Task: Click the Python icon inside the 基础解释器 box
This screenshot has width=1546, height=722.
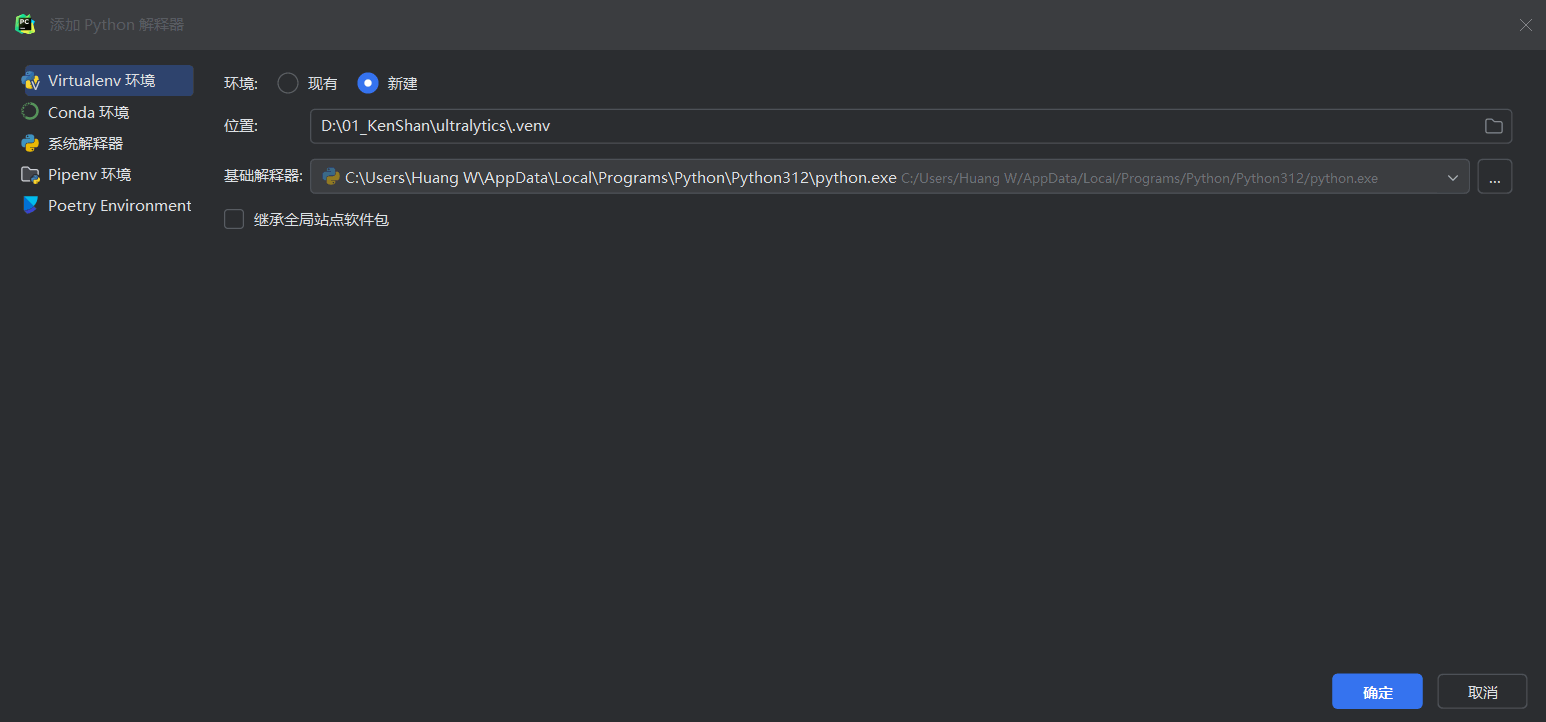Action: tap(331, 177)
